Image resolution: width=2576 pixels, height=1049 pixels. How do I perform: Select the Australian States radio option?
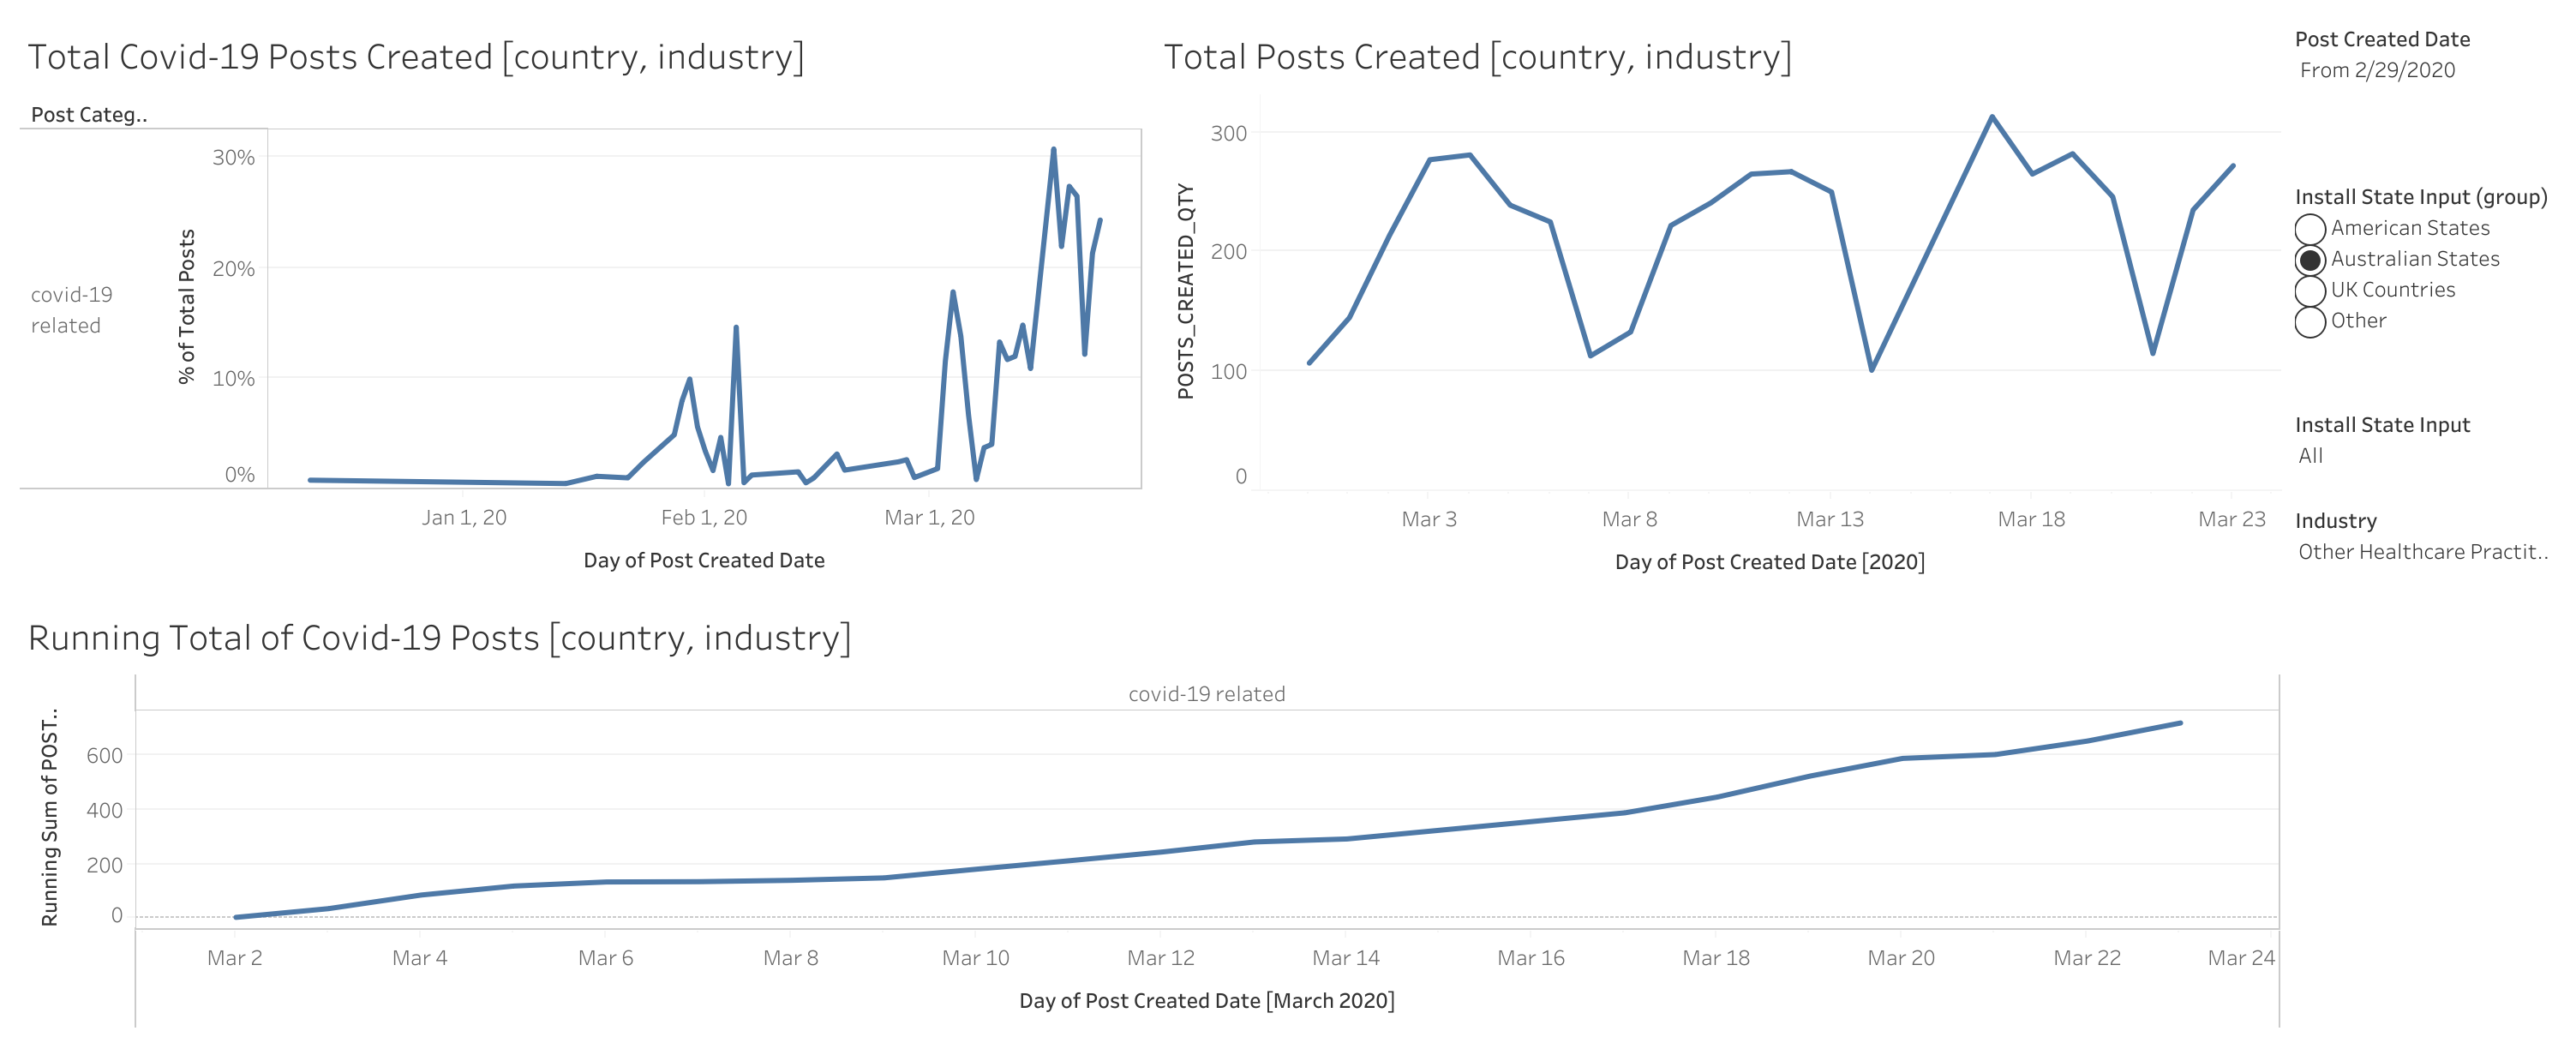point(2309,260)
